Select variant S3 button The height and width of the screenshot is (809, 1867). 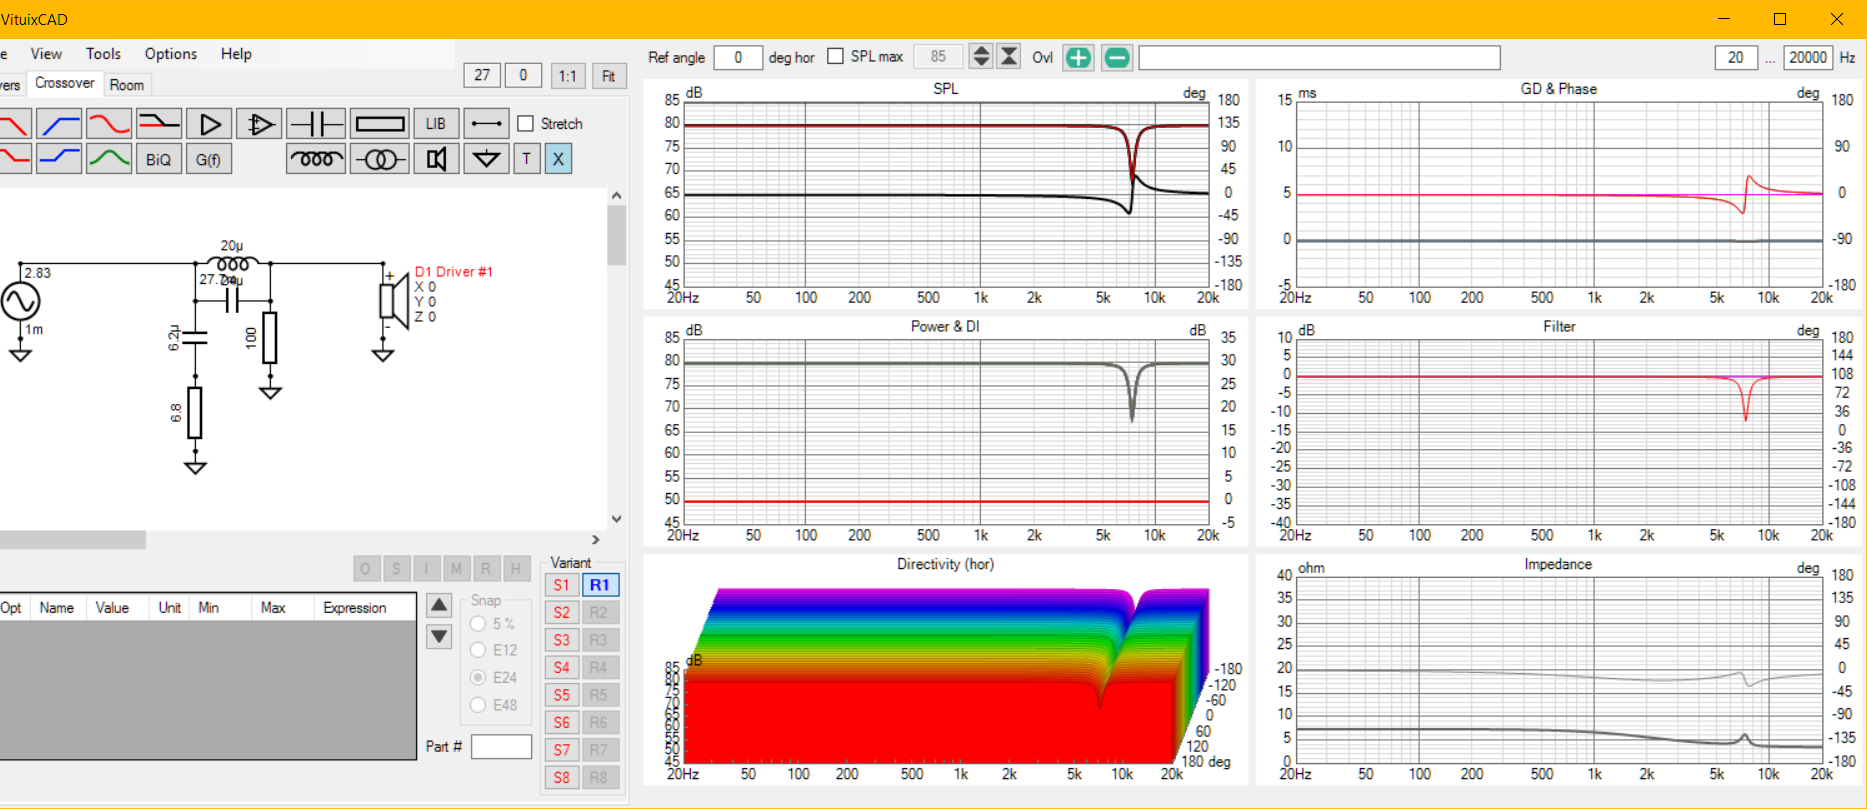[562, 640]
